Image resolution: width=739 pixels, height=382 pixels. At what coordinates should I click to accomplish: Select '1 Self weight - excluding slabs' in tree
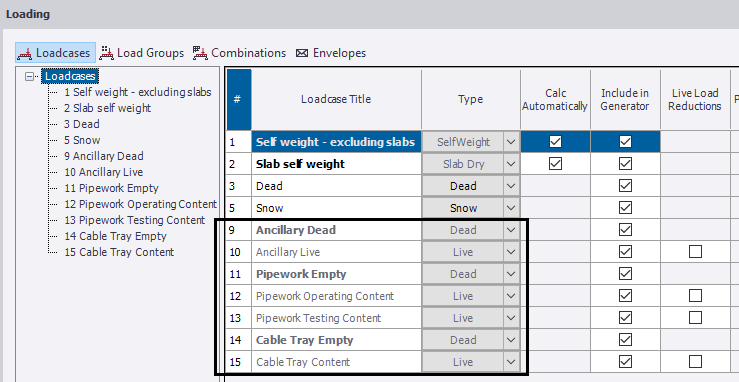138,92
